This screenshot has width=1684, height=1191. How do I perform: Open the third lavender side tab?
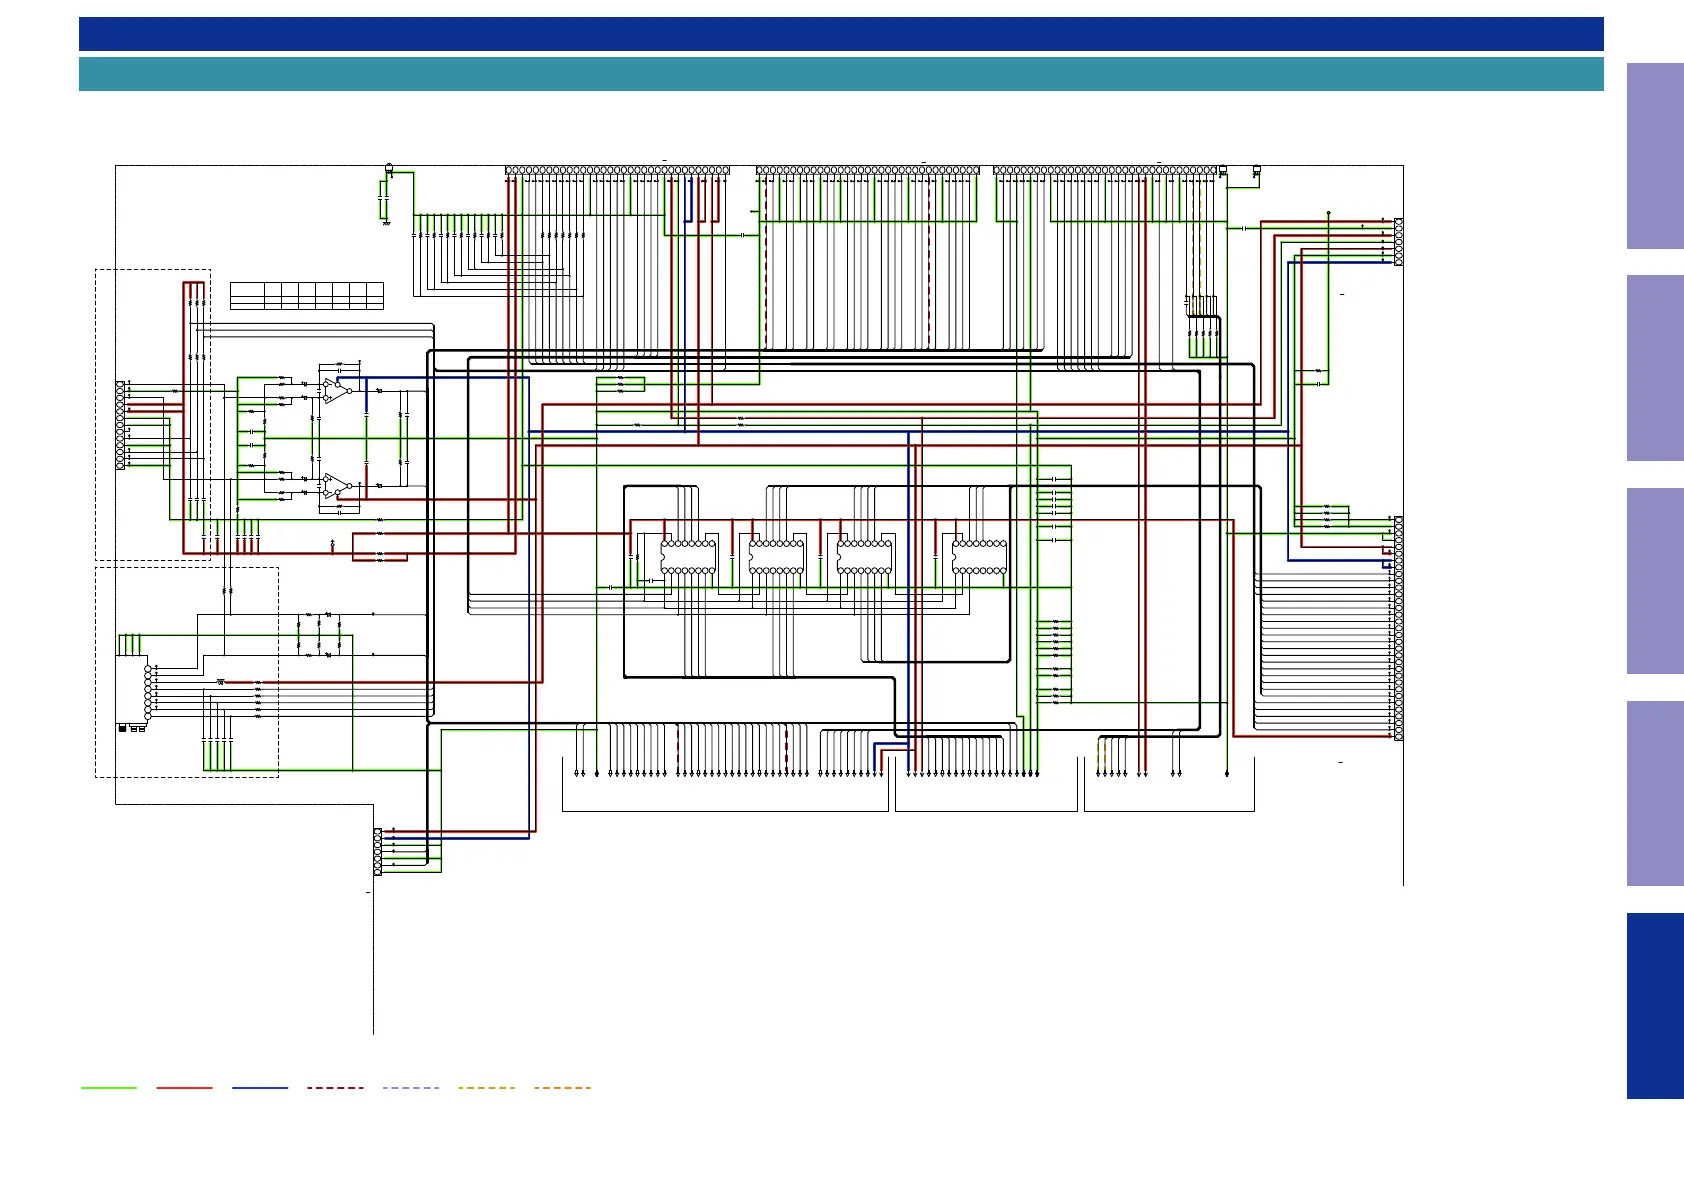point(1655,581)
